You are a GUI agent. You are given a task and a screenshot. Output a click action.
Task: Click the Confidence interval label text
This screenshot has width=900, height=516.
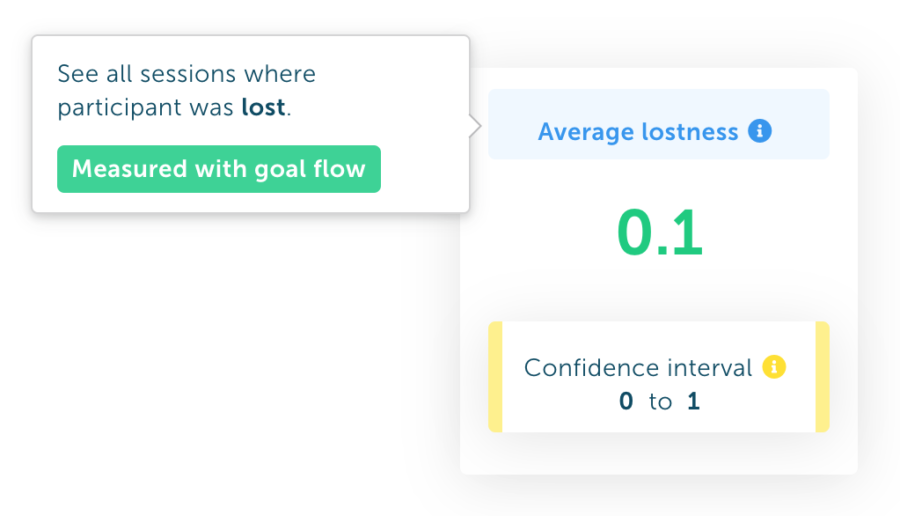coord(638,367)
